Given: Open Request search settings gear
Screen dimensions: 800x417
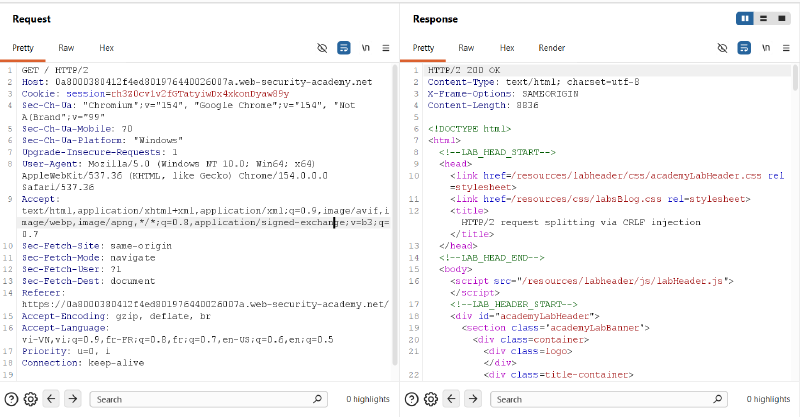Looking at the screenshot, I should tap(31, 399).
